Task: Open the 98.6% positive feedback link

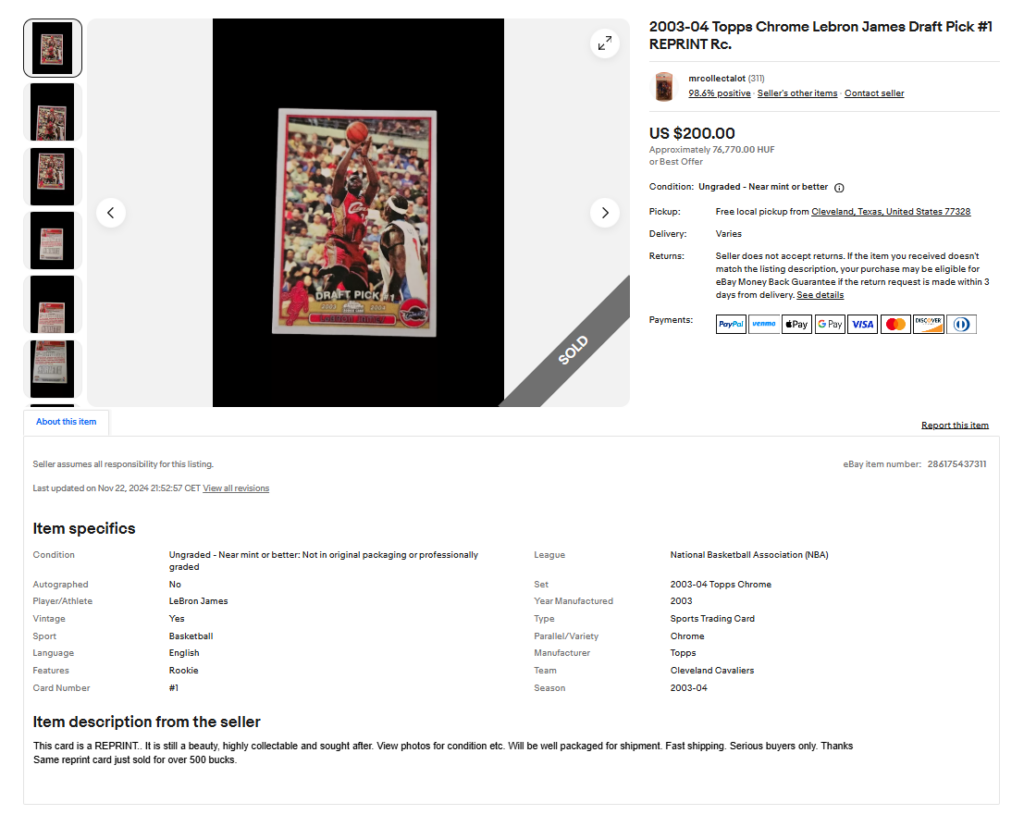Action: [x=719, y=93]
